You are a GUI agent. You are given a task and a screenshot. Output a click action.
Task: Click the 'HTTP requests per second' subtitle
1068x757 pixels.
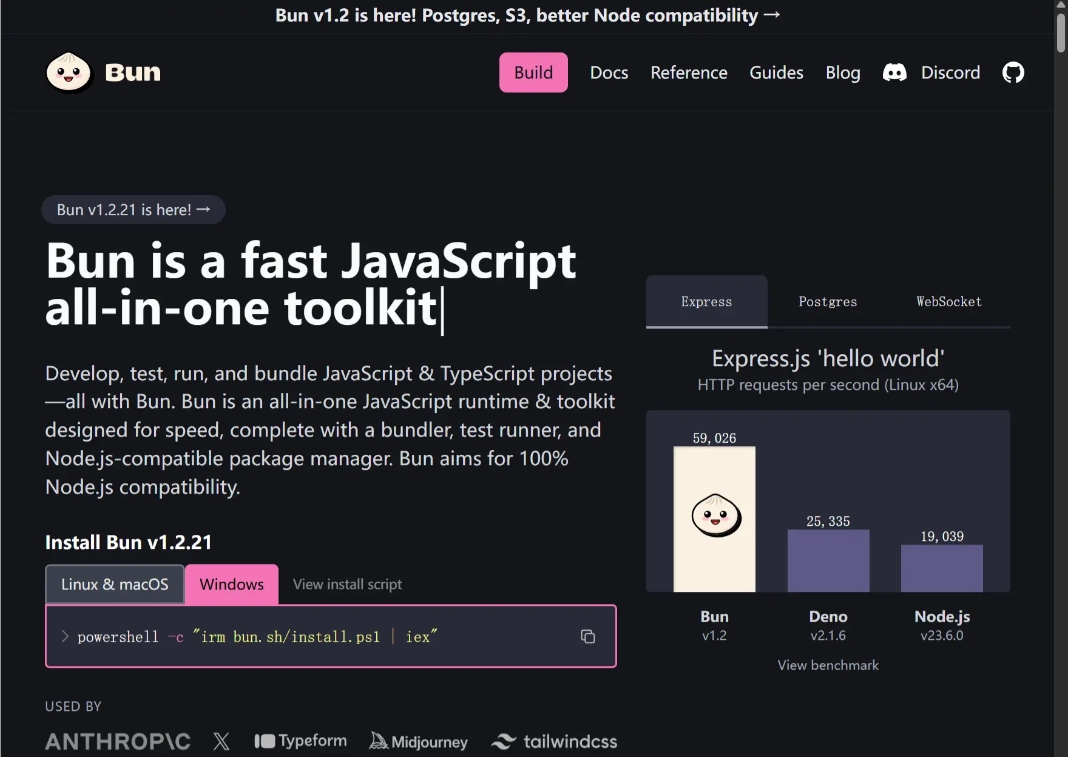coord(828,385)
